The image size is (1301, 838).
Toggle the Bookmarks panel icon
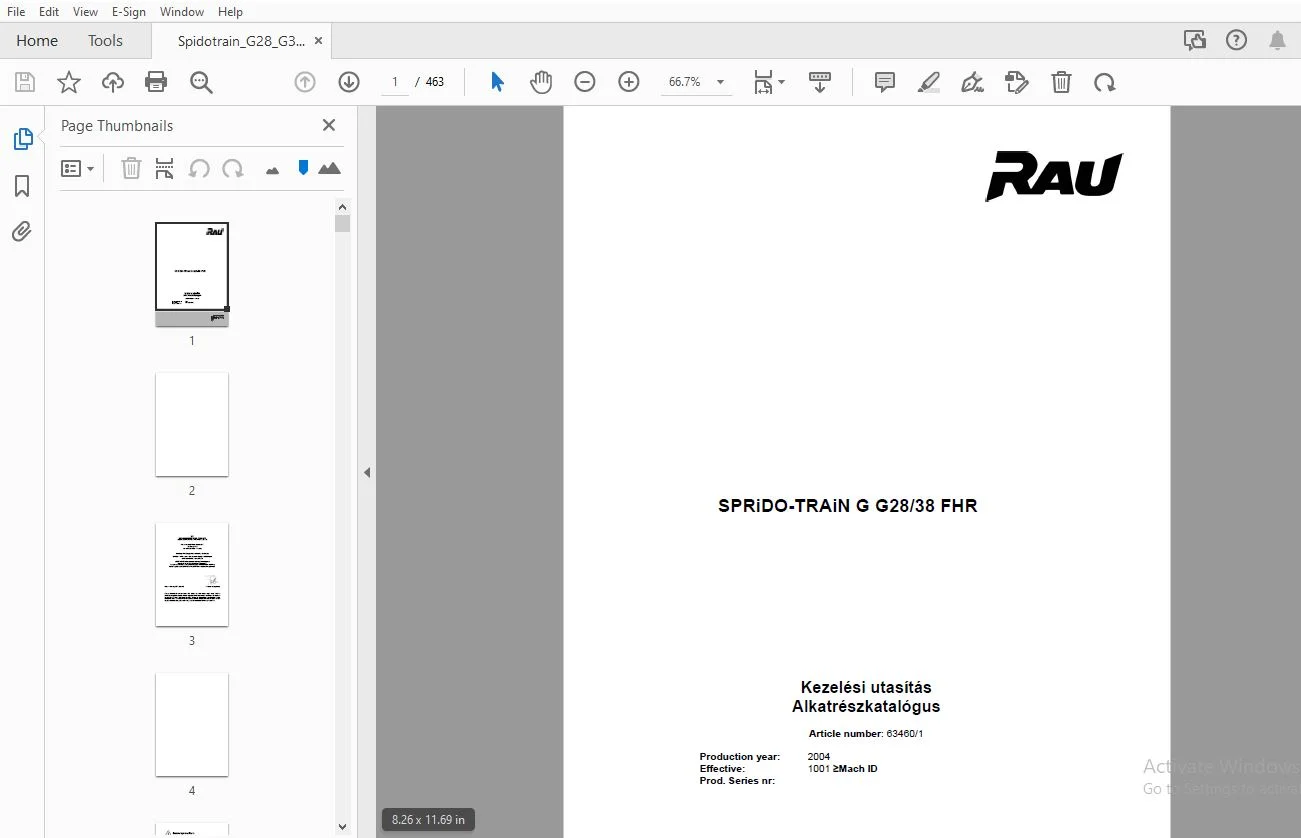(22, 186)
